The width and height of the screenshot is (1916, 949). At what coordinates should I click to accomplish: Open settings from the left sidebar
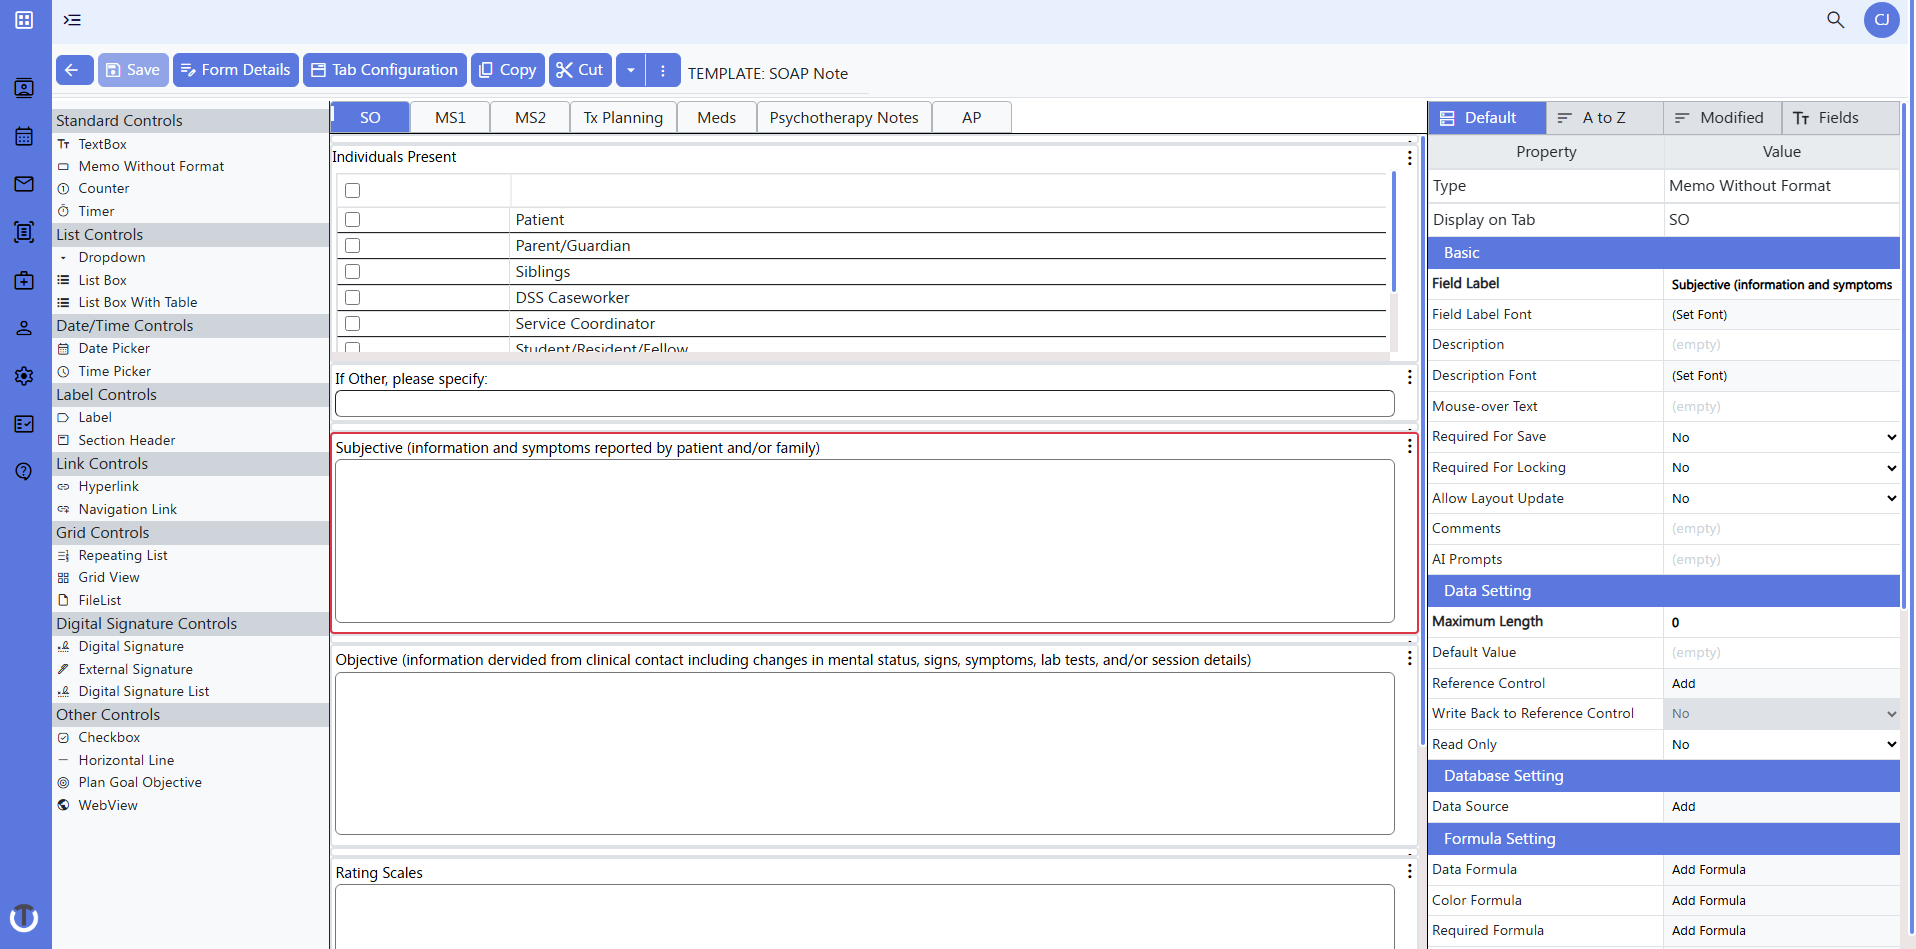point(23,376)
